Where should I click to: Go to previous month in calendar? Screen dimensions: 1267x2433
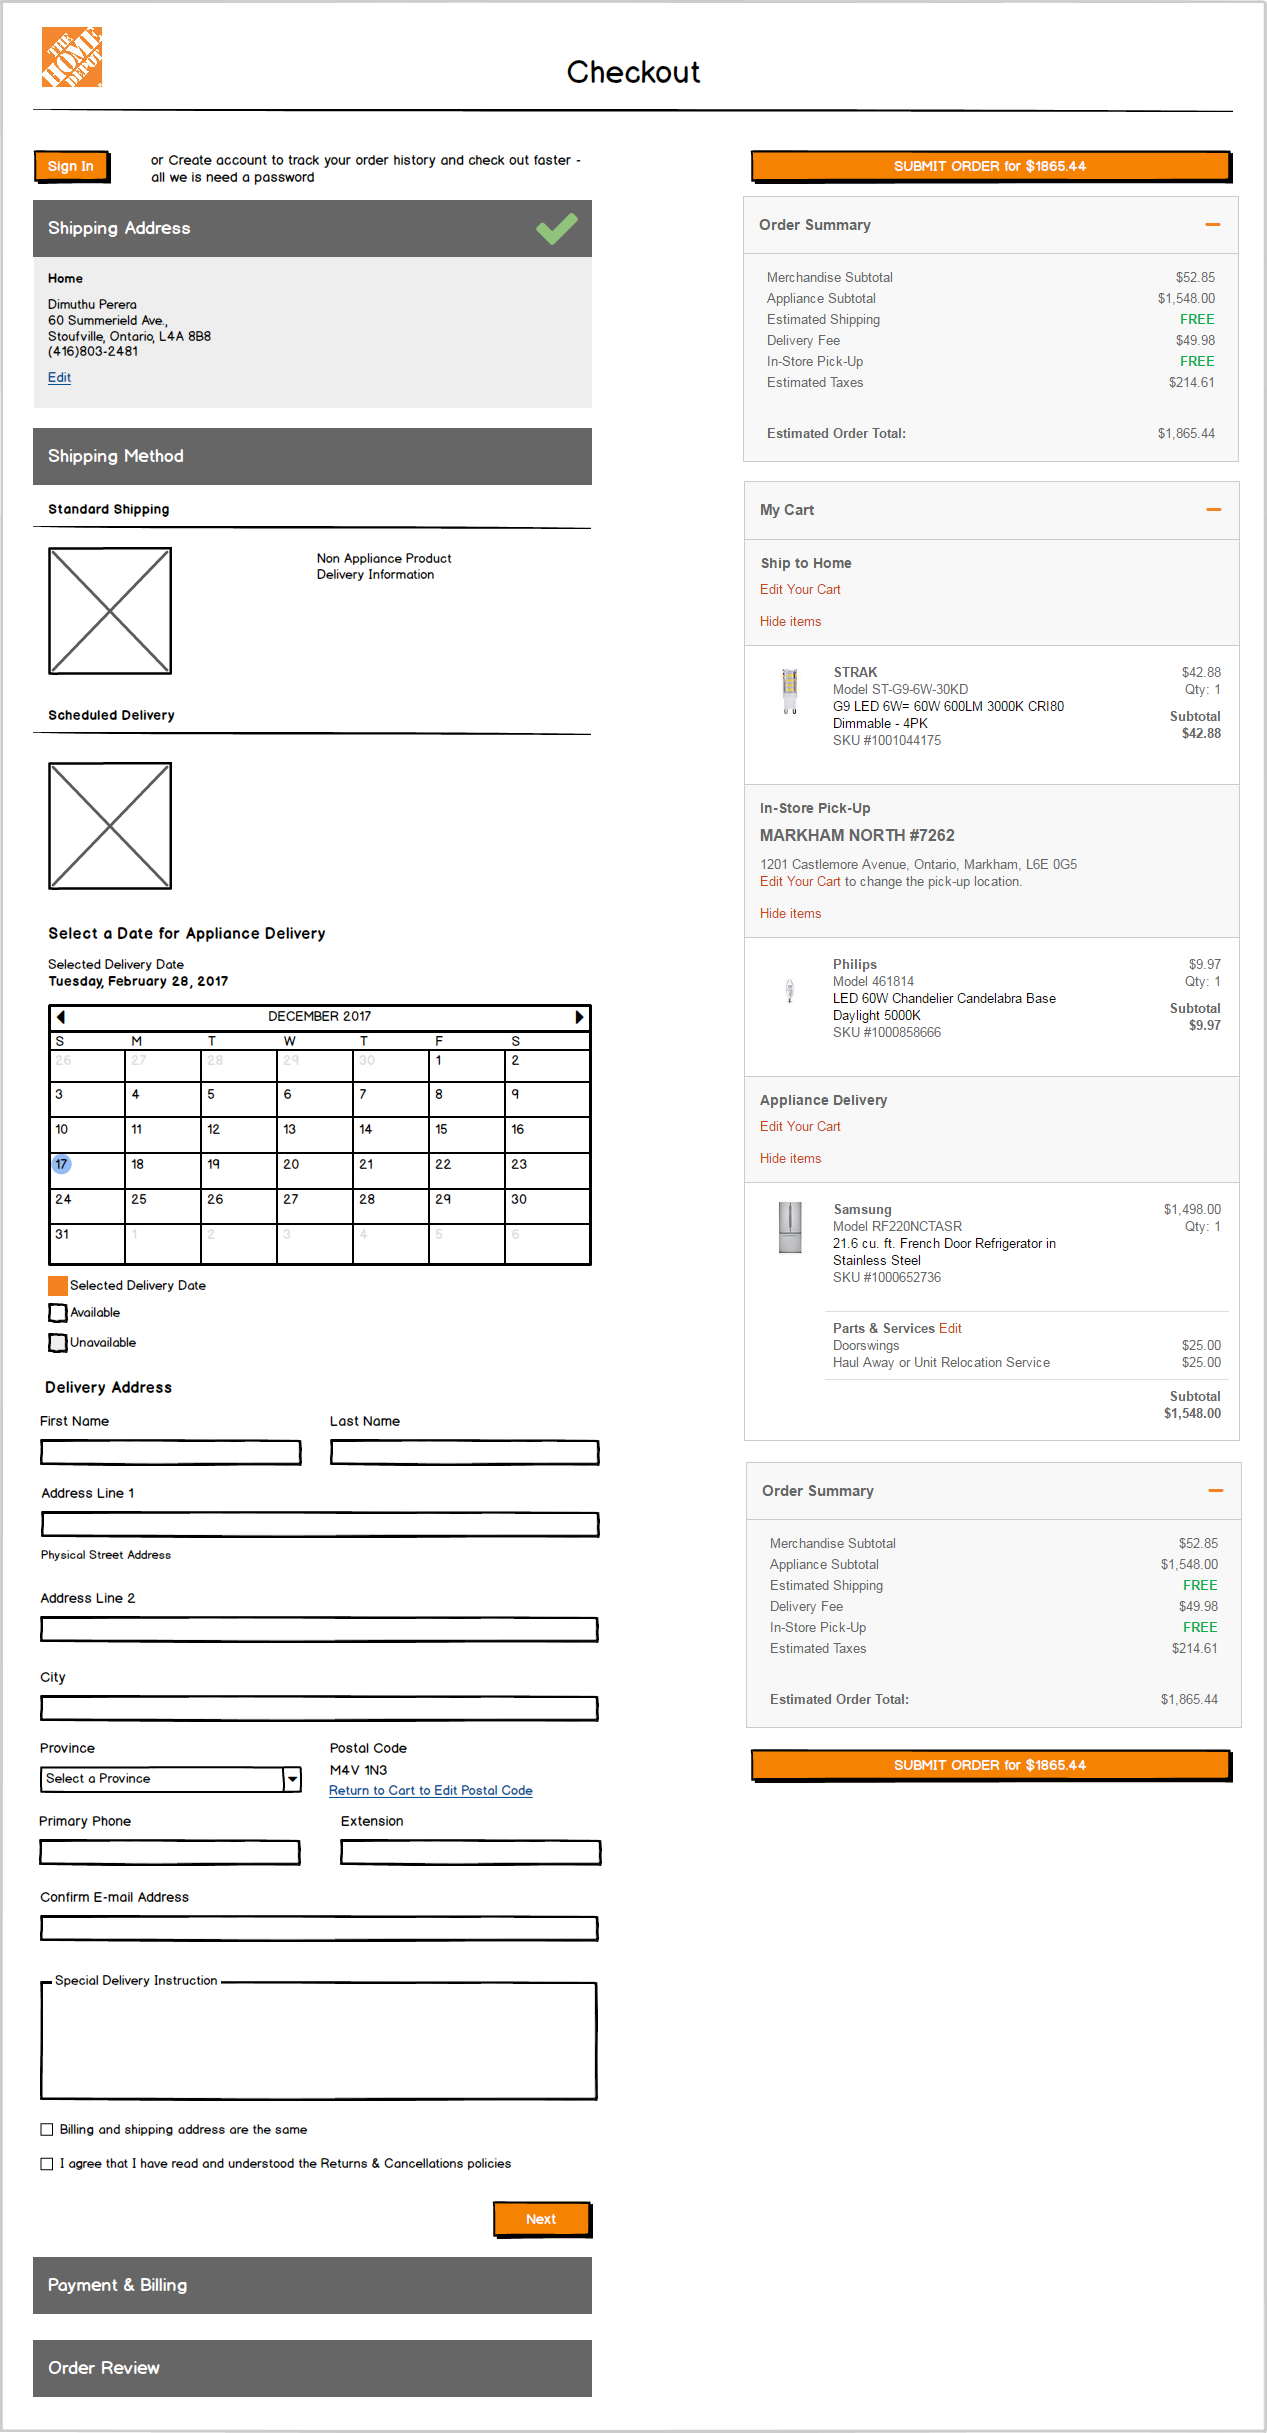(60, 1017)
